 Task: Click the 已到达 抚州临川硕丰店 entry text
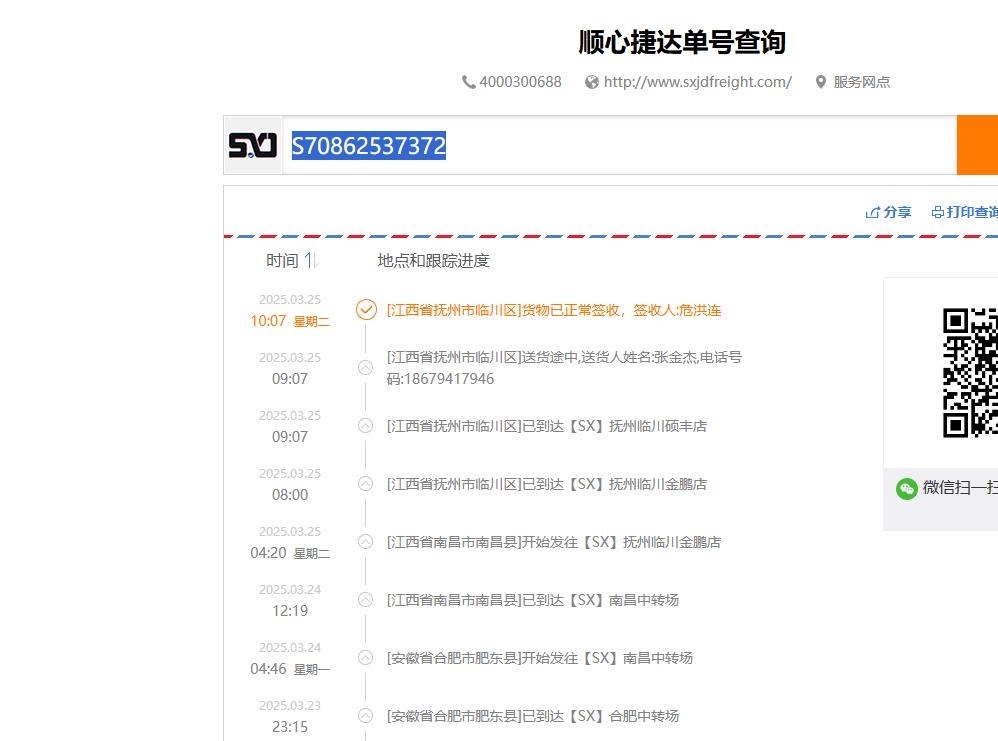click(547, 426)
